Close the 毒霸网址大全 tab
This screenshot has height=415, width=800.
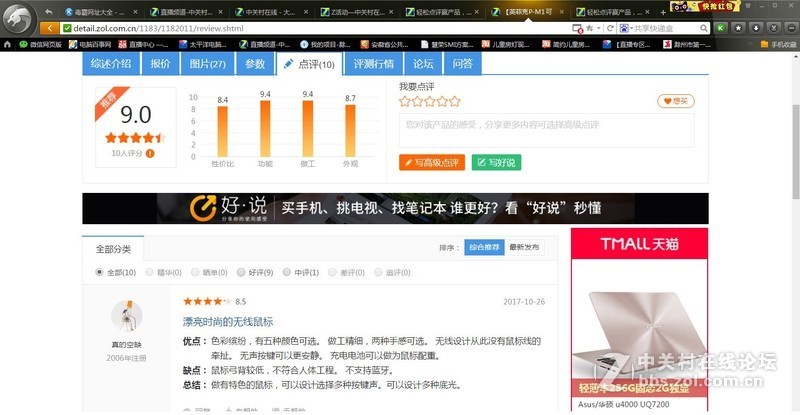(135, 12)
